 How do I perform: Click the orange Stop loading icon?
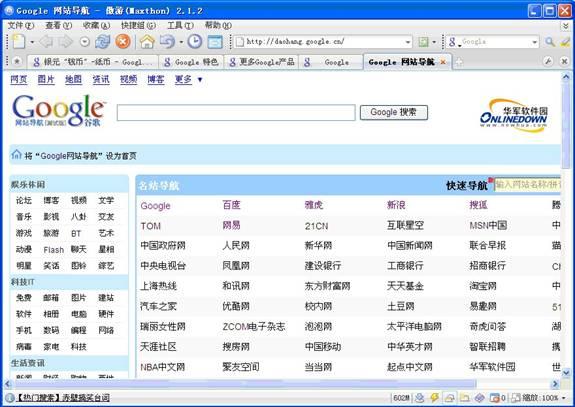pyautogui.click(x=123, y=41)
